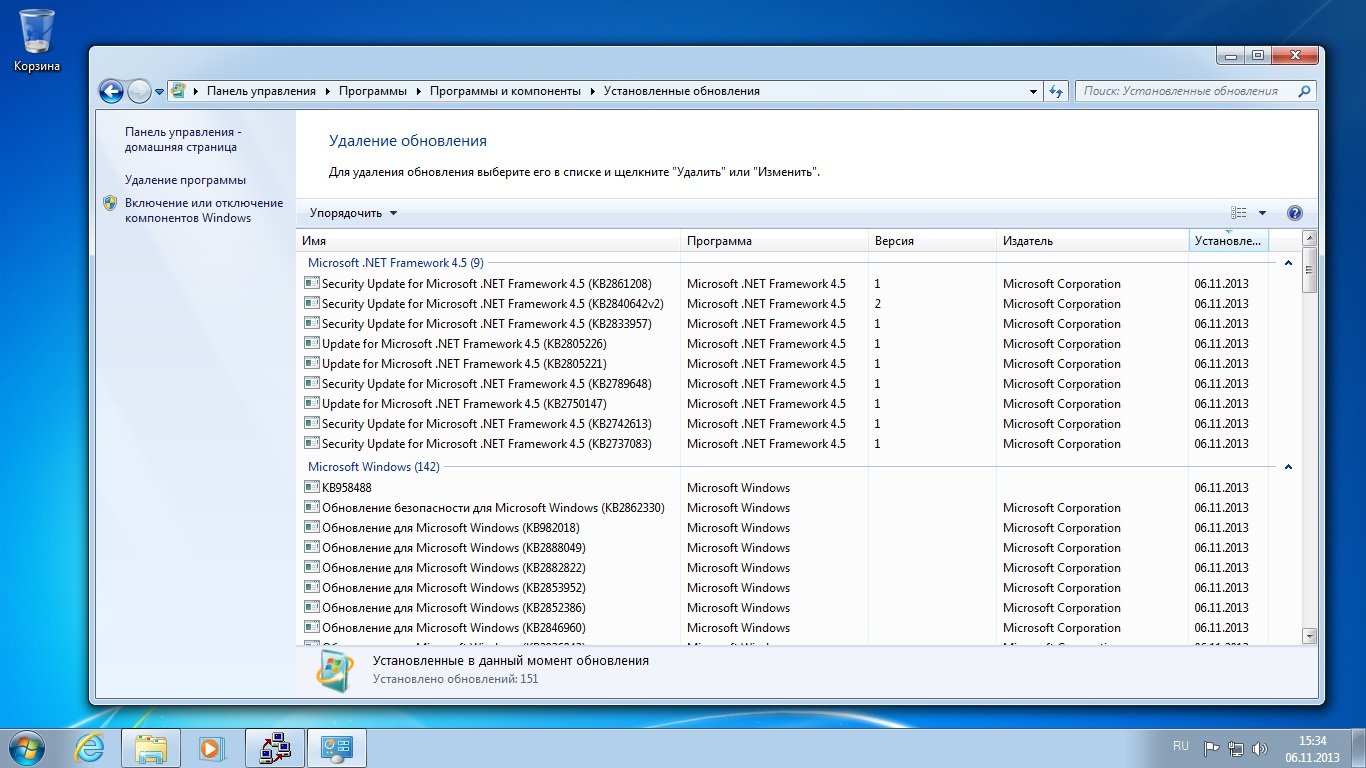
Task: Select Обновление безопасности KB2862330 row
Action: (783, 508)
